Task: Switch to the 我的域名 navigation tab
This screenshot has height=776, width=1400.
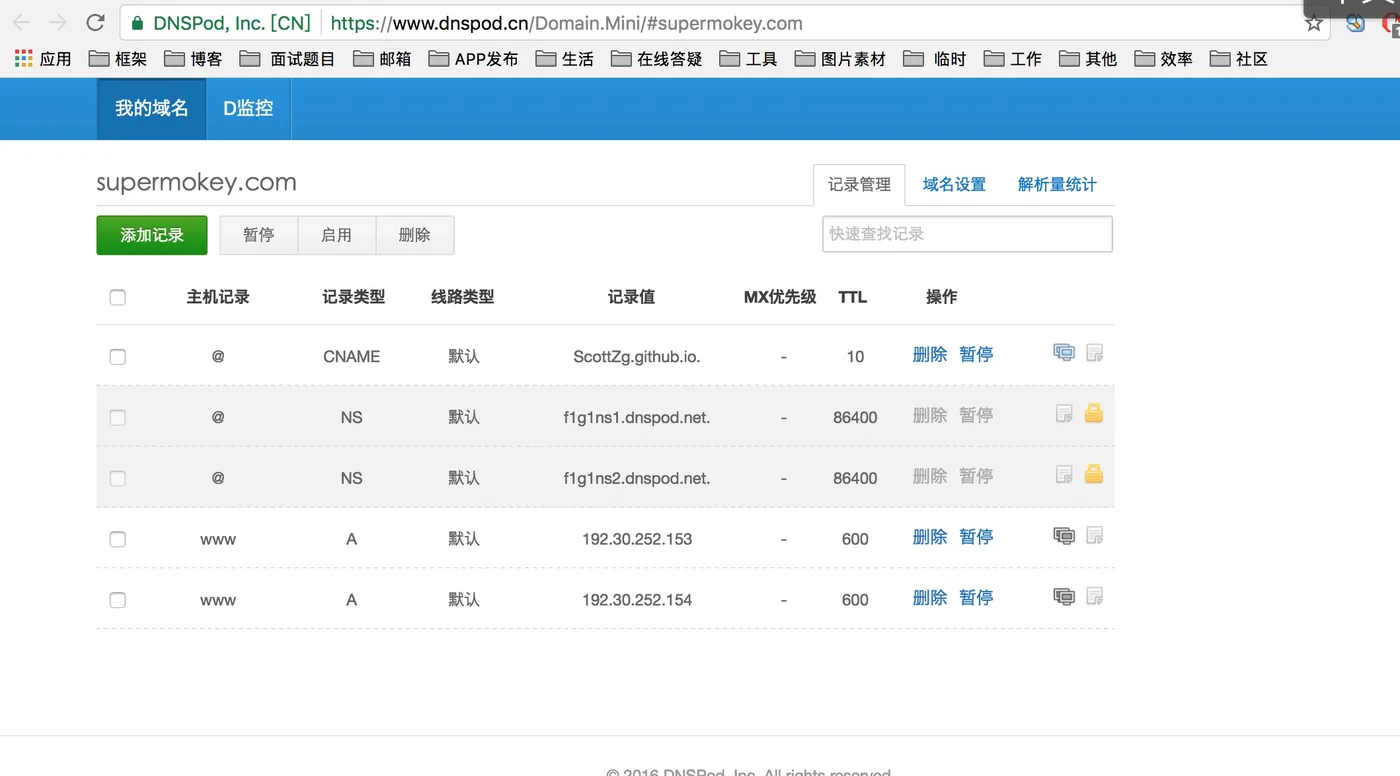Action: pos(151,109)
